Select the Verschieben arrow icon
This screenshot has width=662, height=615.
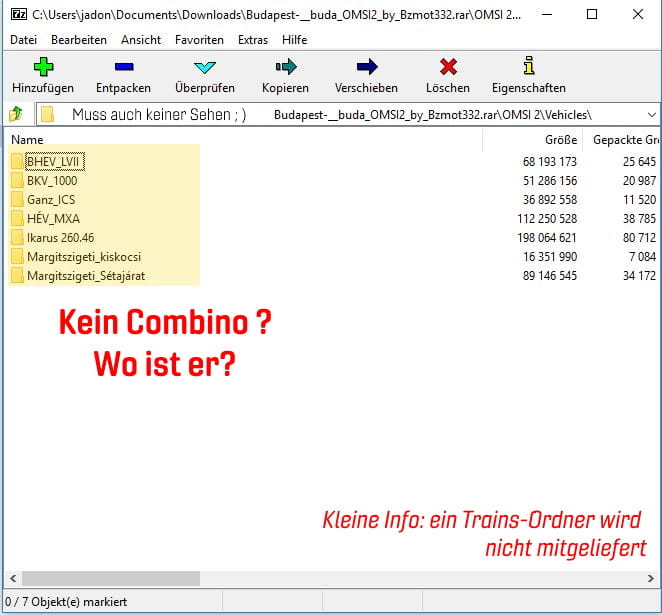(366, 68)
